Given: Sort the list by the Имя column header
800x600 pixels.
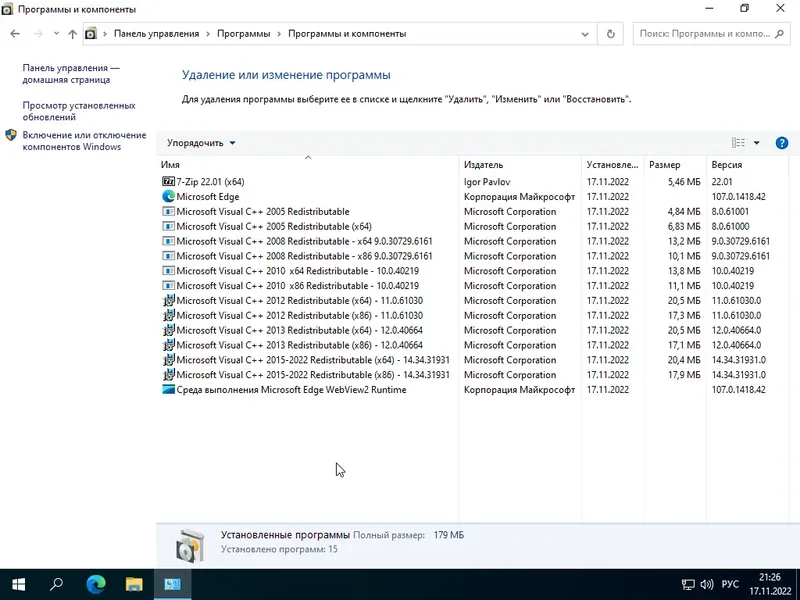Looking at the screenshot, I should pyautogui.click(x=308, y=164).
